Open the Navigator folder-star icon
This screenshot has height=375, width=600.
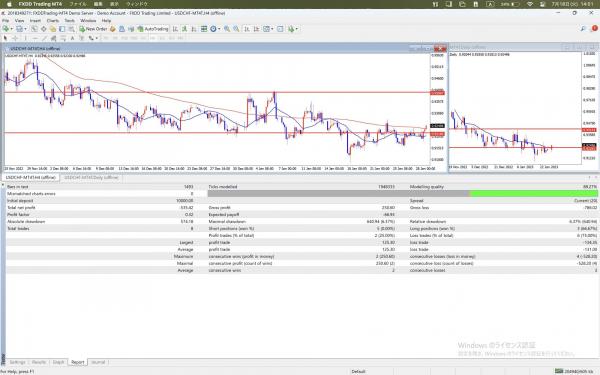[x=52, y=29]
